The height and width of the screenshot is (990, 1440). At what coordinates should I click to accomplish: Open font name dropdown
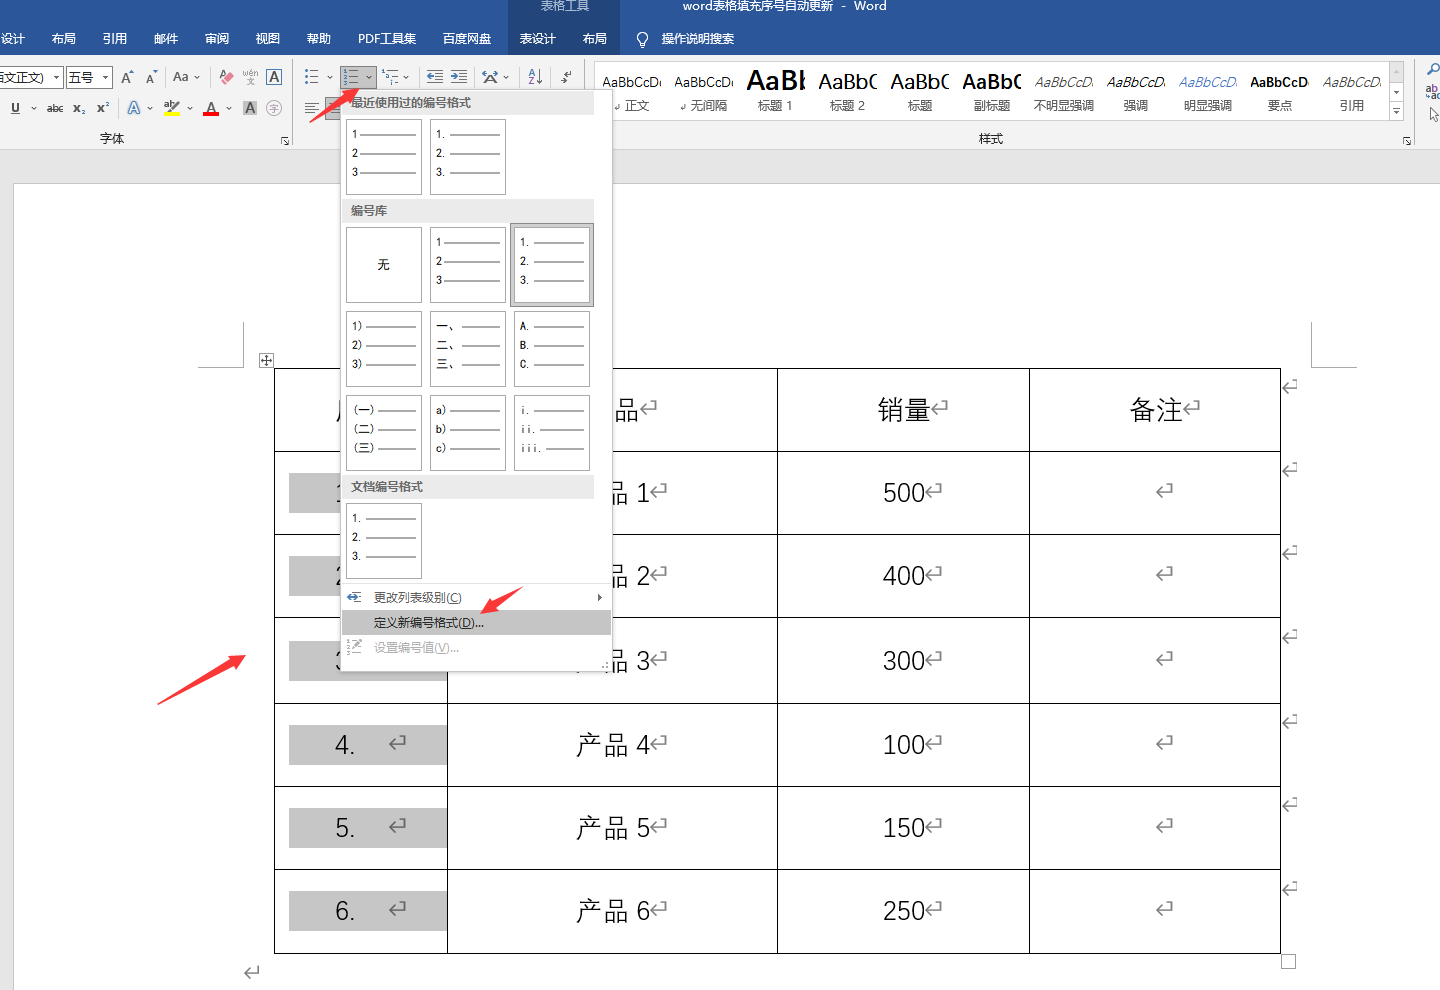pos(56,77)
